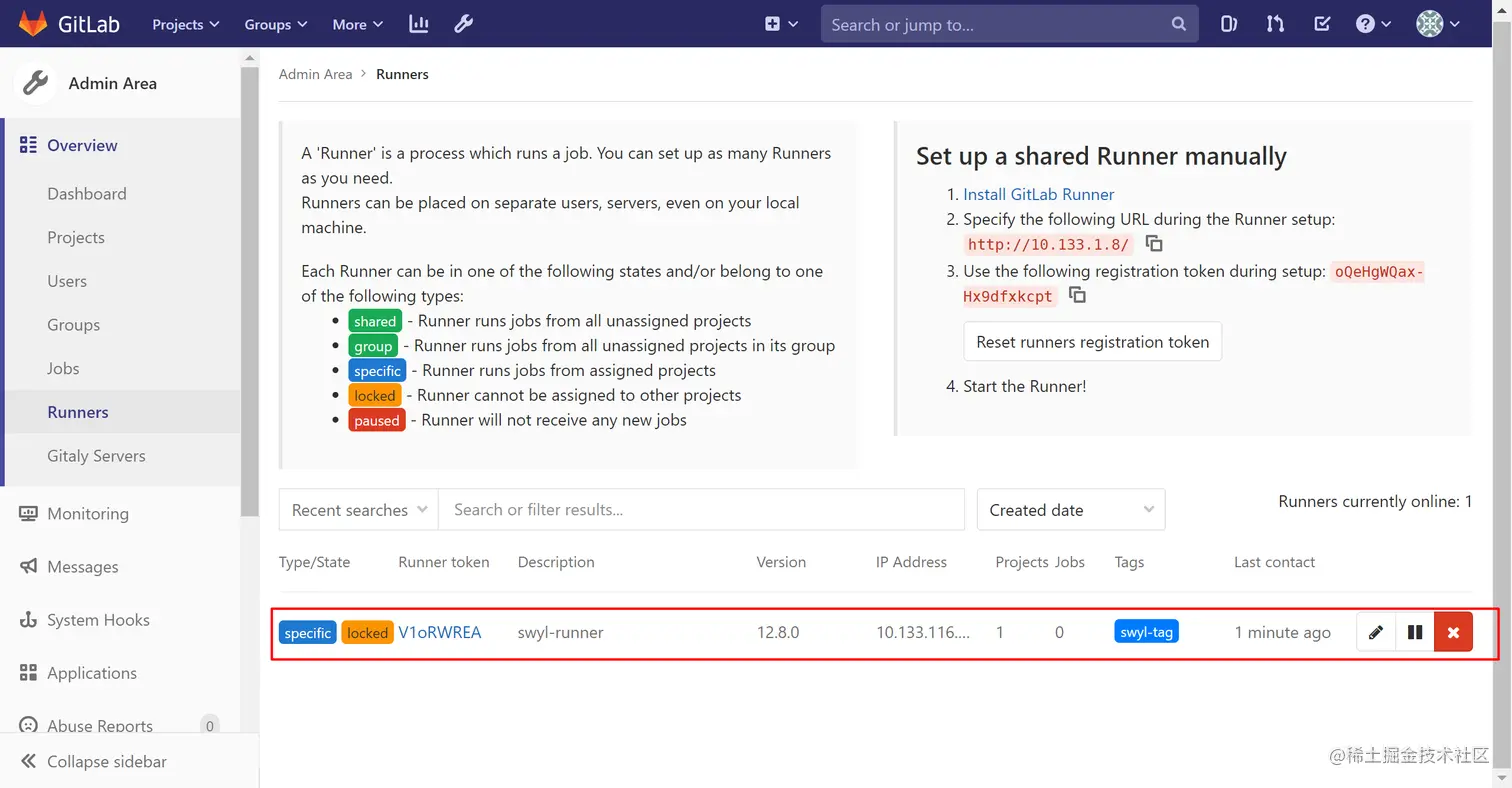Open Projects in the sidebar
1512x788 pixels.
[x=76, y=237]
